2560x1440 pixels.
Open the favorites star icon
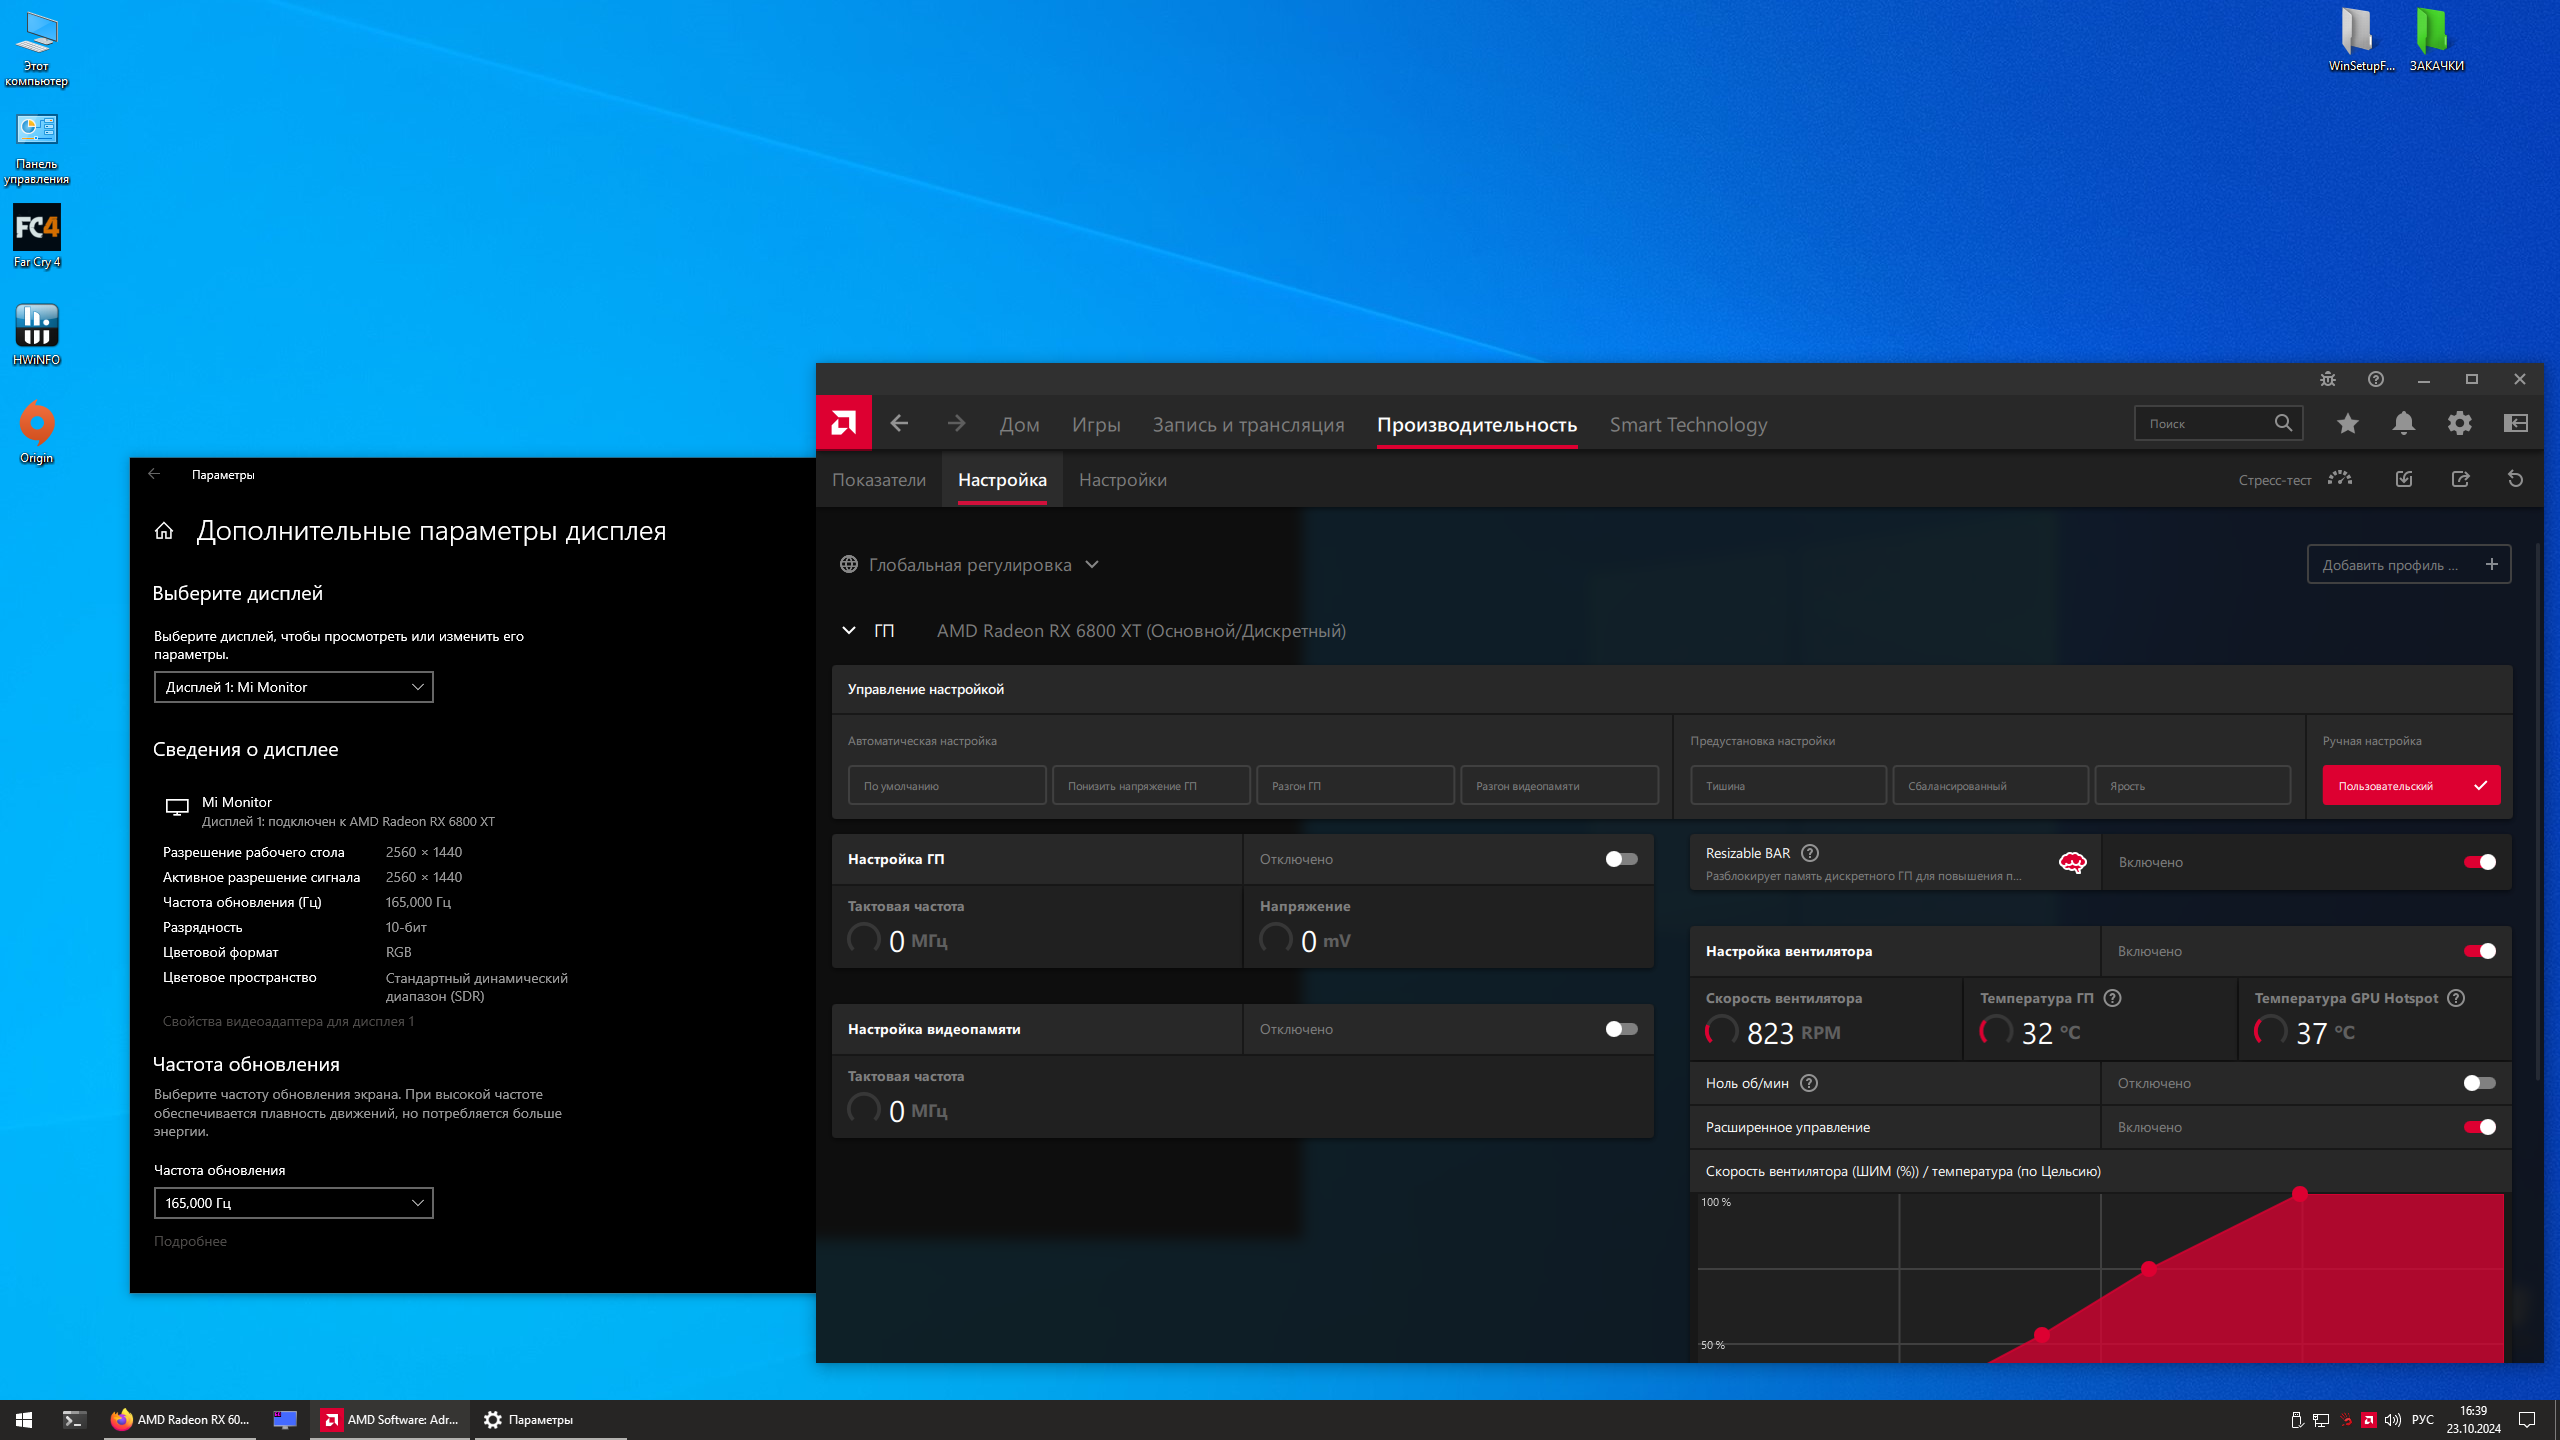(x=2347, y=423)
